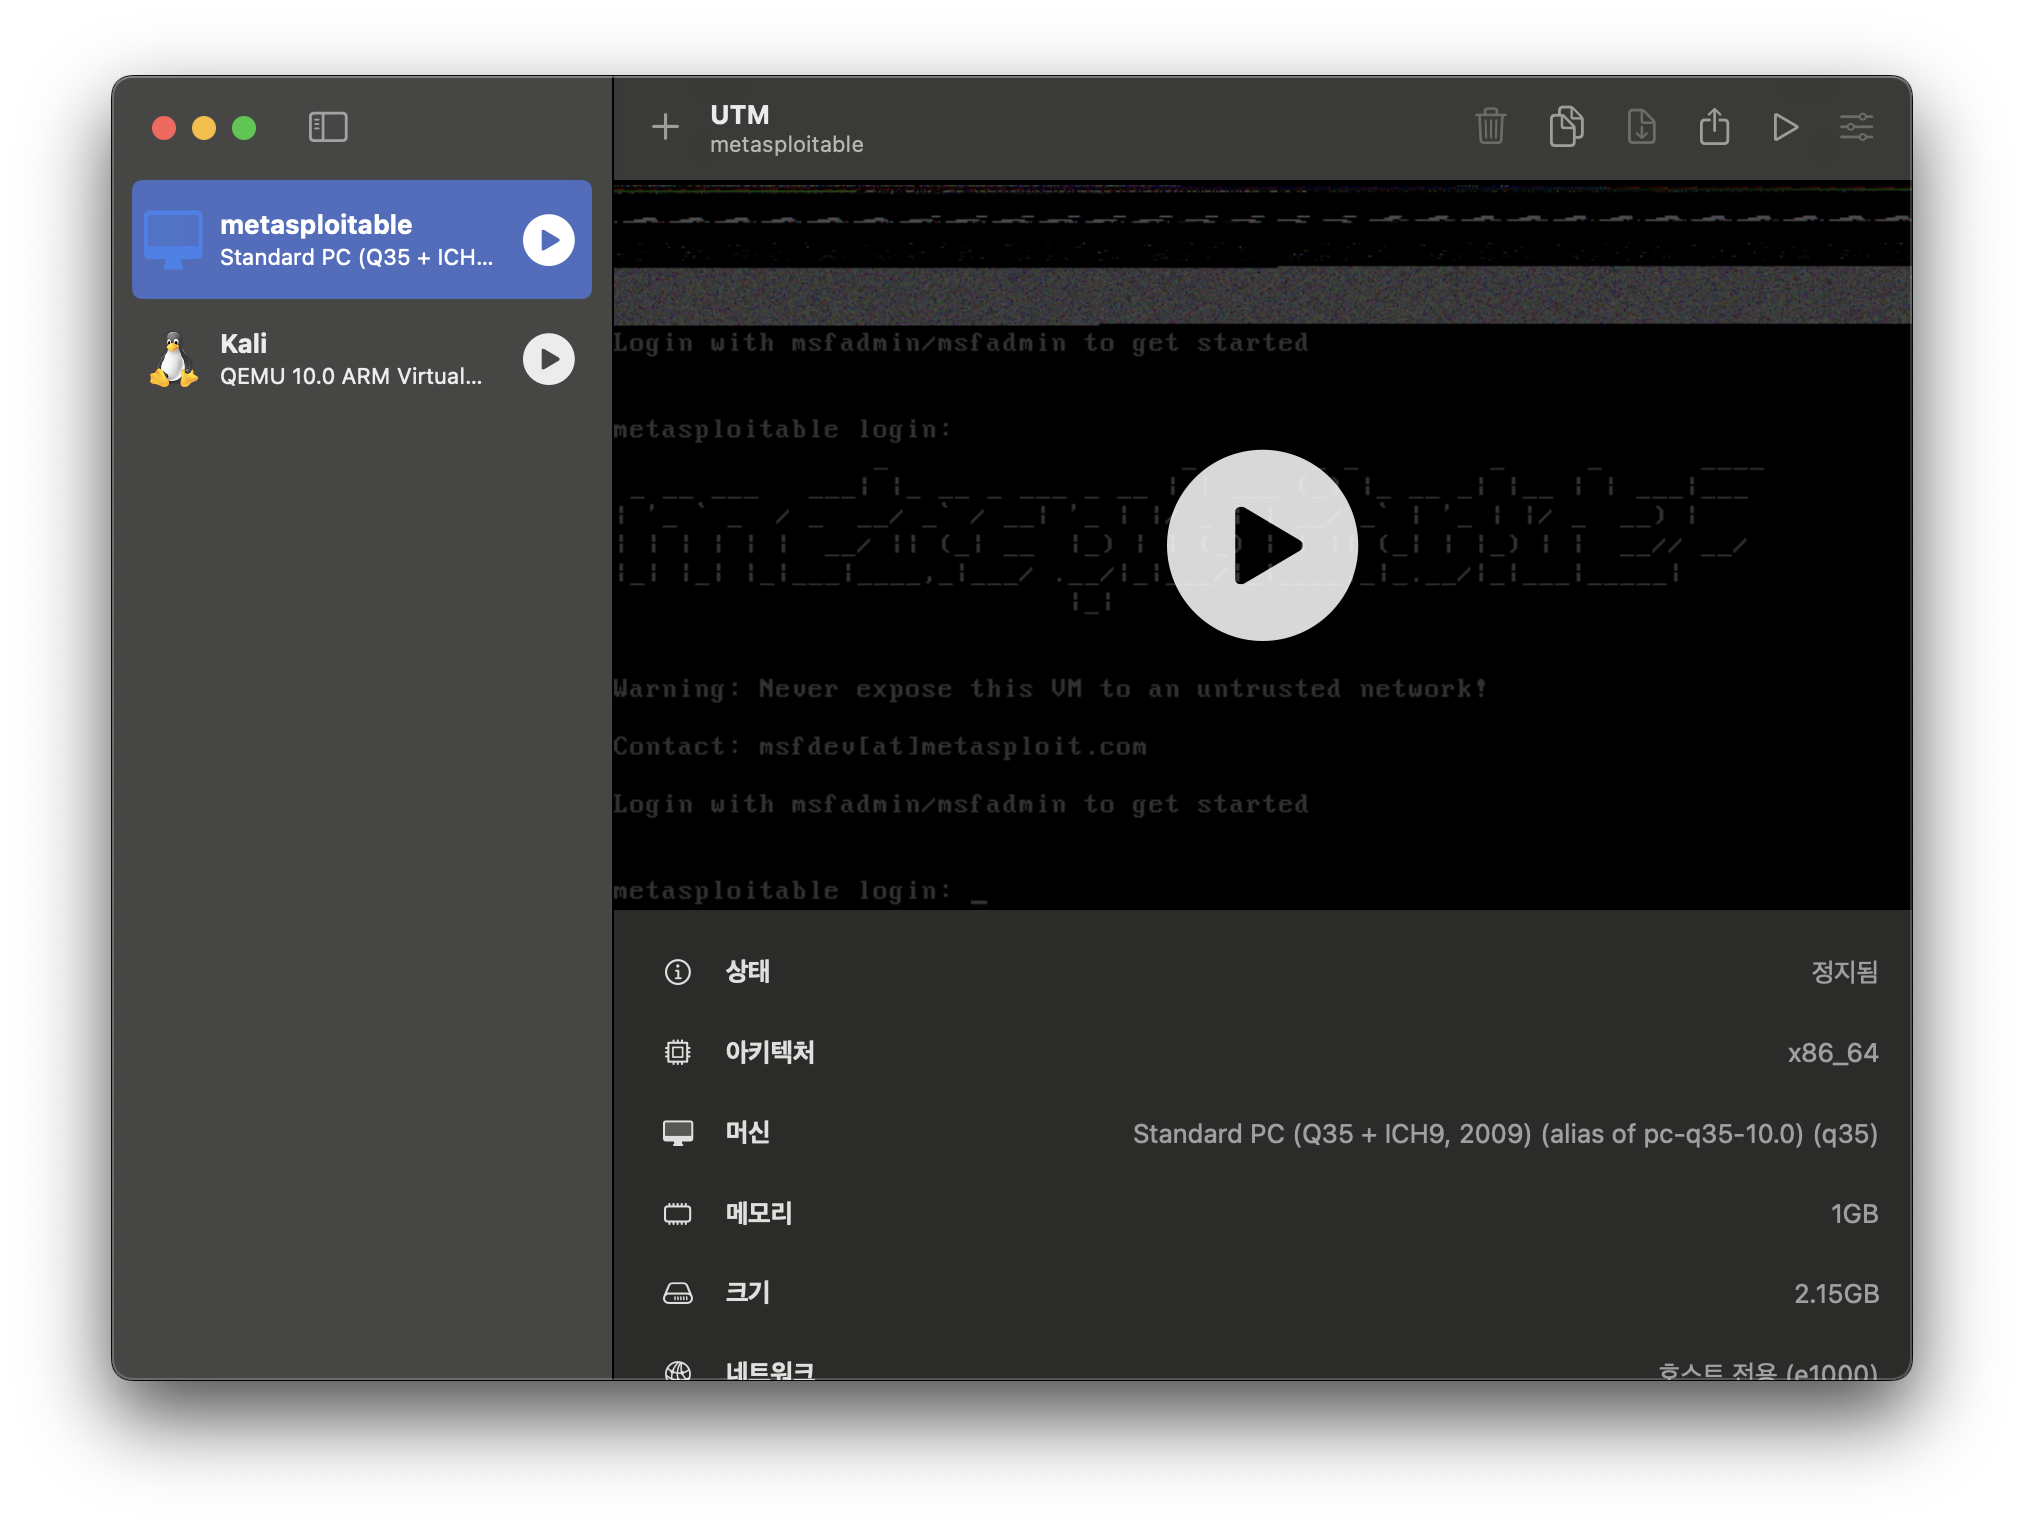Click the 메모리 memory row
The width and height of the screenshot is (2024, 1528).
[x=1262, y=1213]
